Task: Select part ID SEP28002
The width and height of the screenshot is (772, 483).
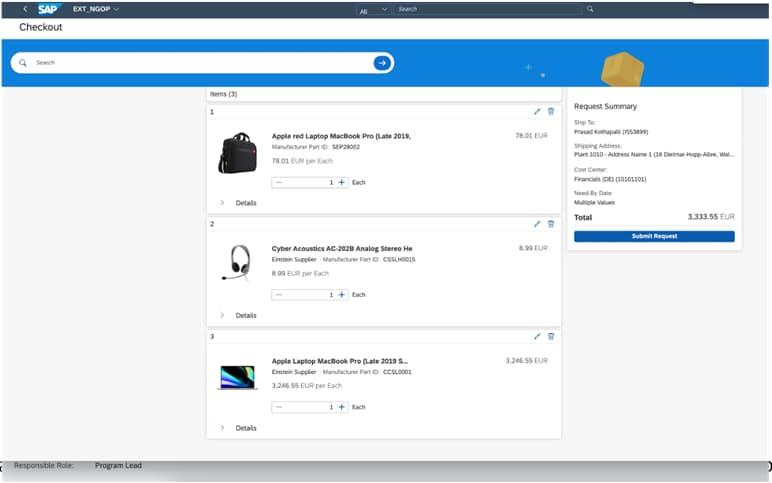Action: pos(346,147)
